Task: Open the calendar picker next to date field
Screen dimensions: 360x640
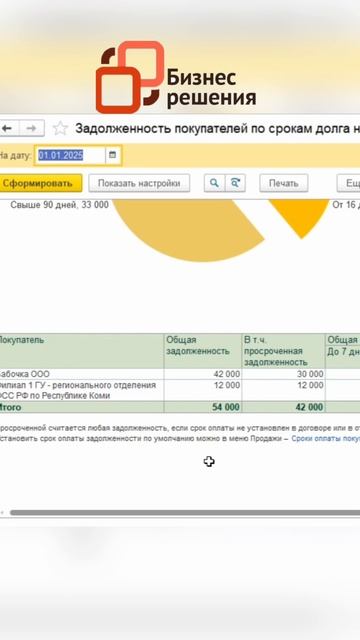Action: point(113,155)
